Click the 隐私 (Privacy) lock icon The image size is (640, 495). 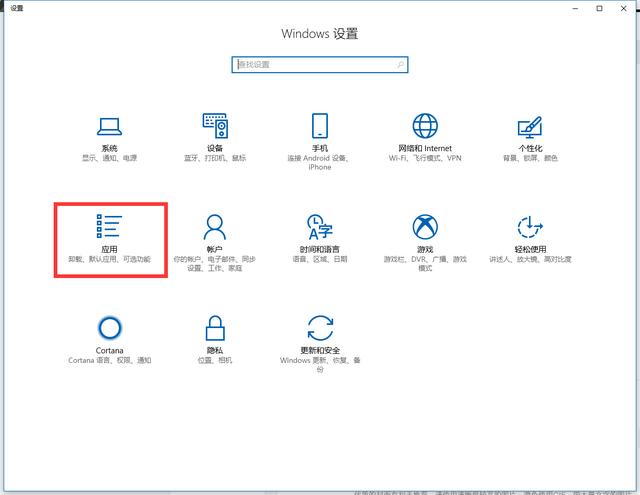tap(215, 327)
